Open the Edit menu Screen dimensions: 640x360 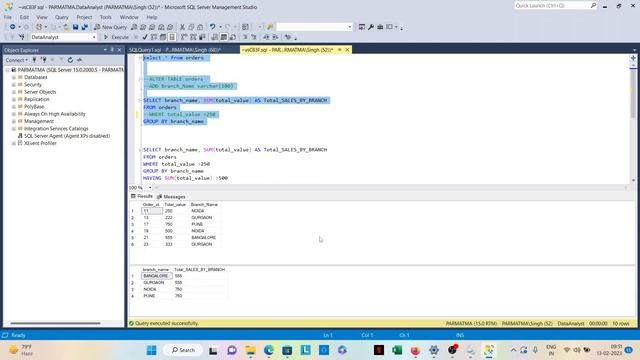click(x=24, y=17)
